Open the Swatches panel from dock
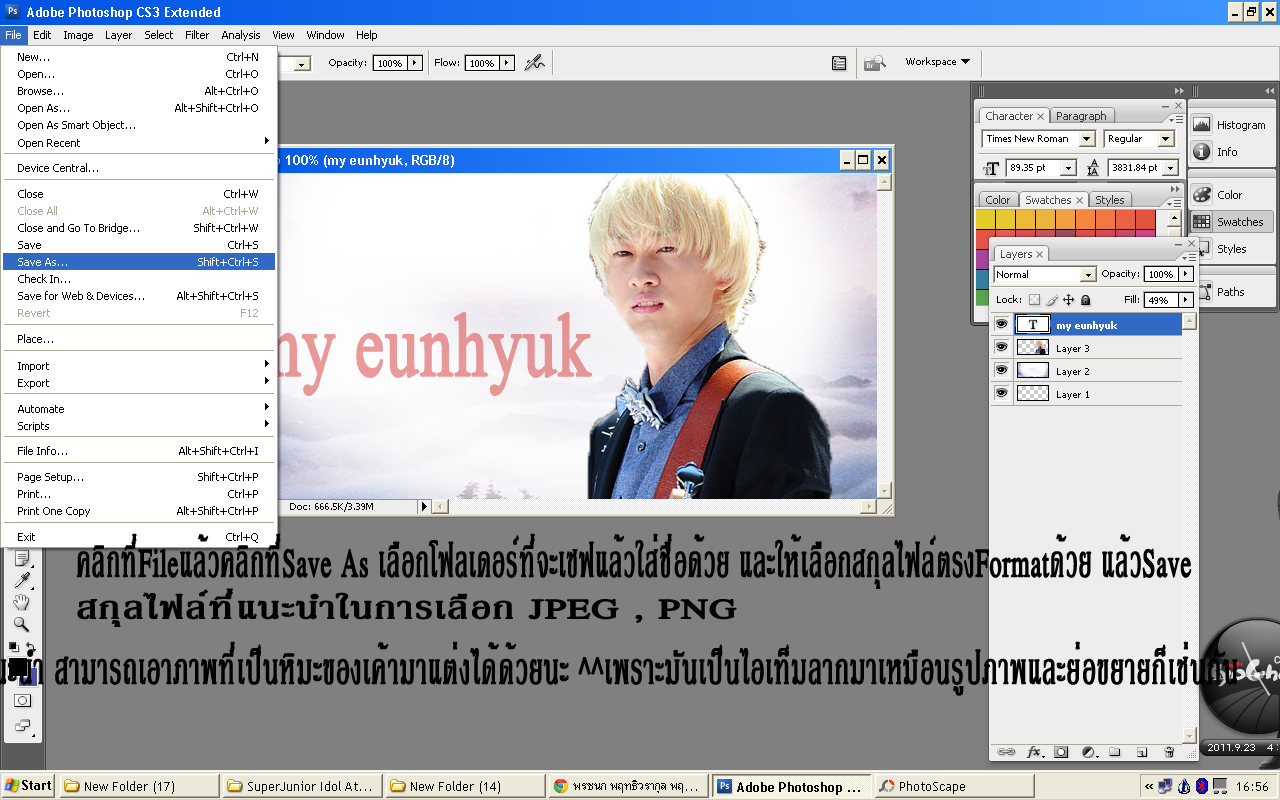Screen dimensions: 1280x800 (x=1229, y=222)
